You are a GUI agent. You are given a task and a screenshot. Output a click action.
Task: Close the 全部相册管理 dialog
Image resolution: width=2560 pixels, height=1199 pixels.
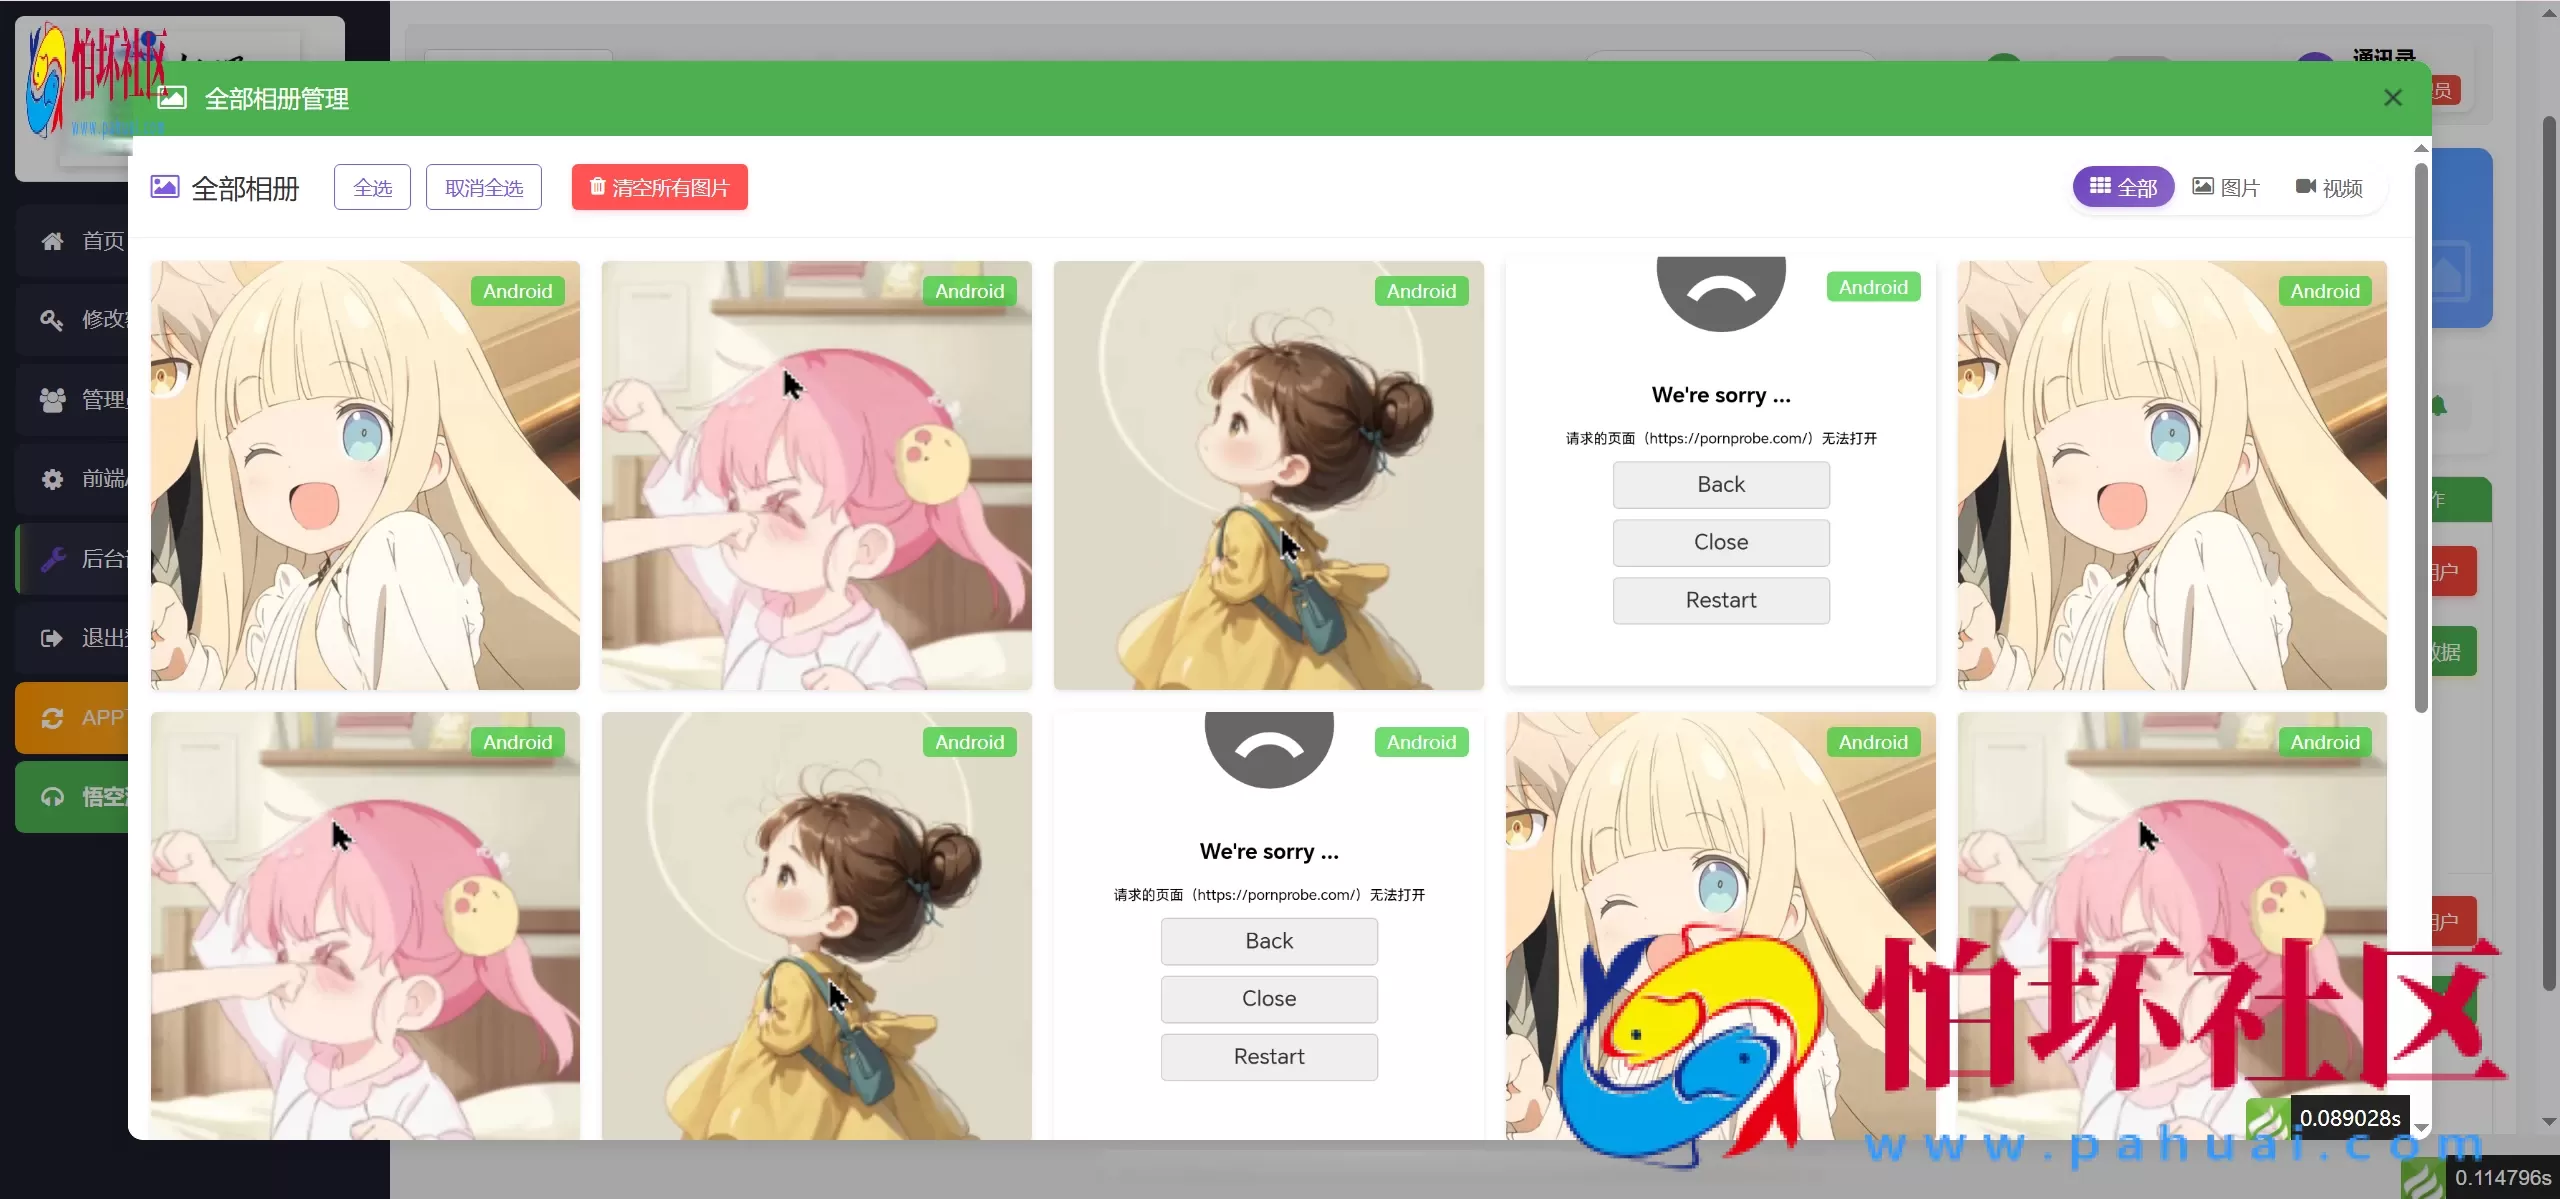pos(2392,98)
